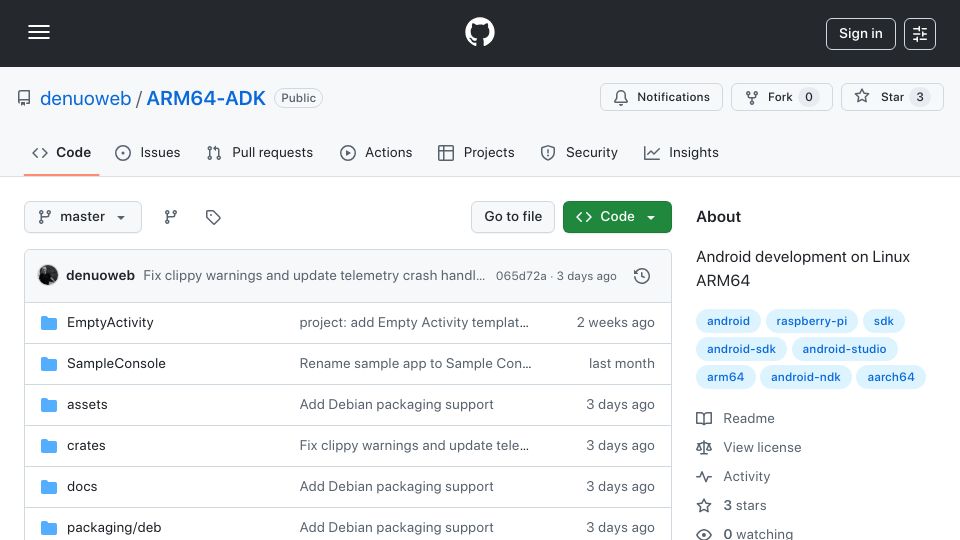Star the repository
This screenshot has height=540, width=960.
click(x=892, y=97)
